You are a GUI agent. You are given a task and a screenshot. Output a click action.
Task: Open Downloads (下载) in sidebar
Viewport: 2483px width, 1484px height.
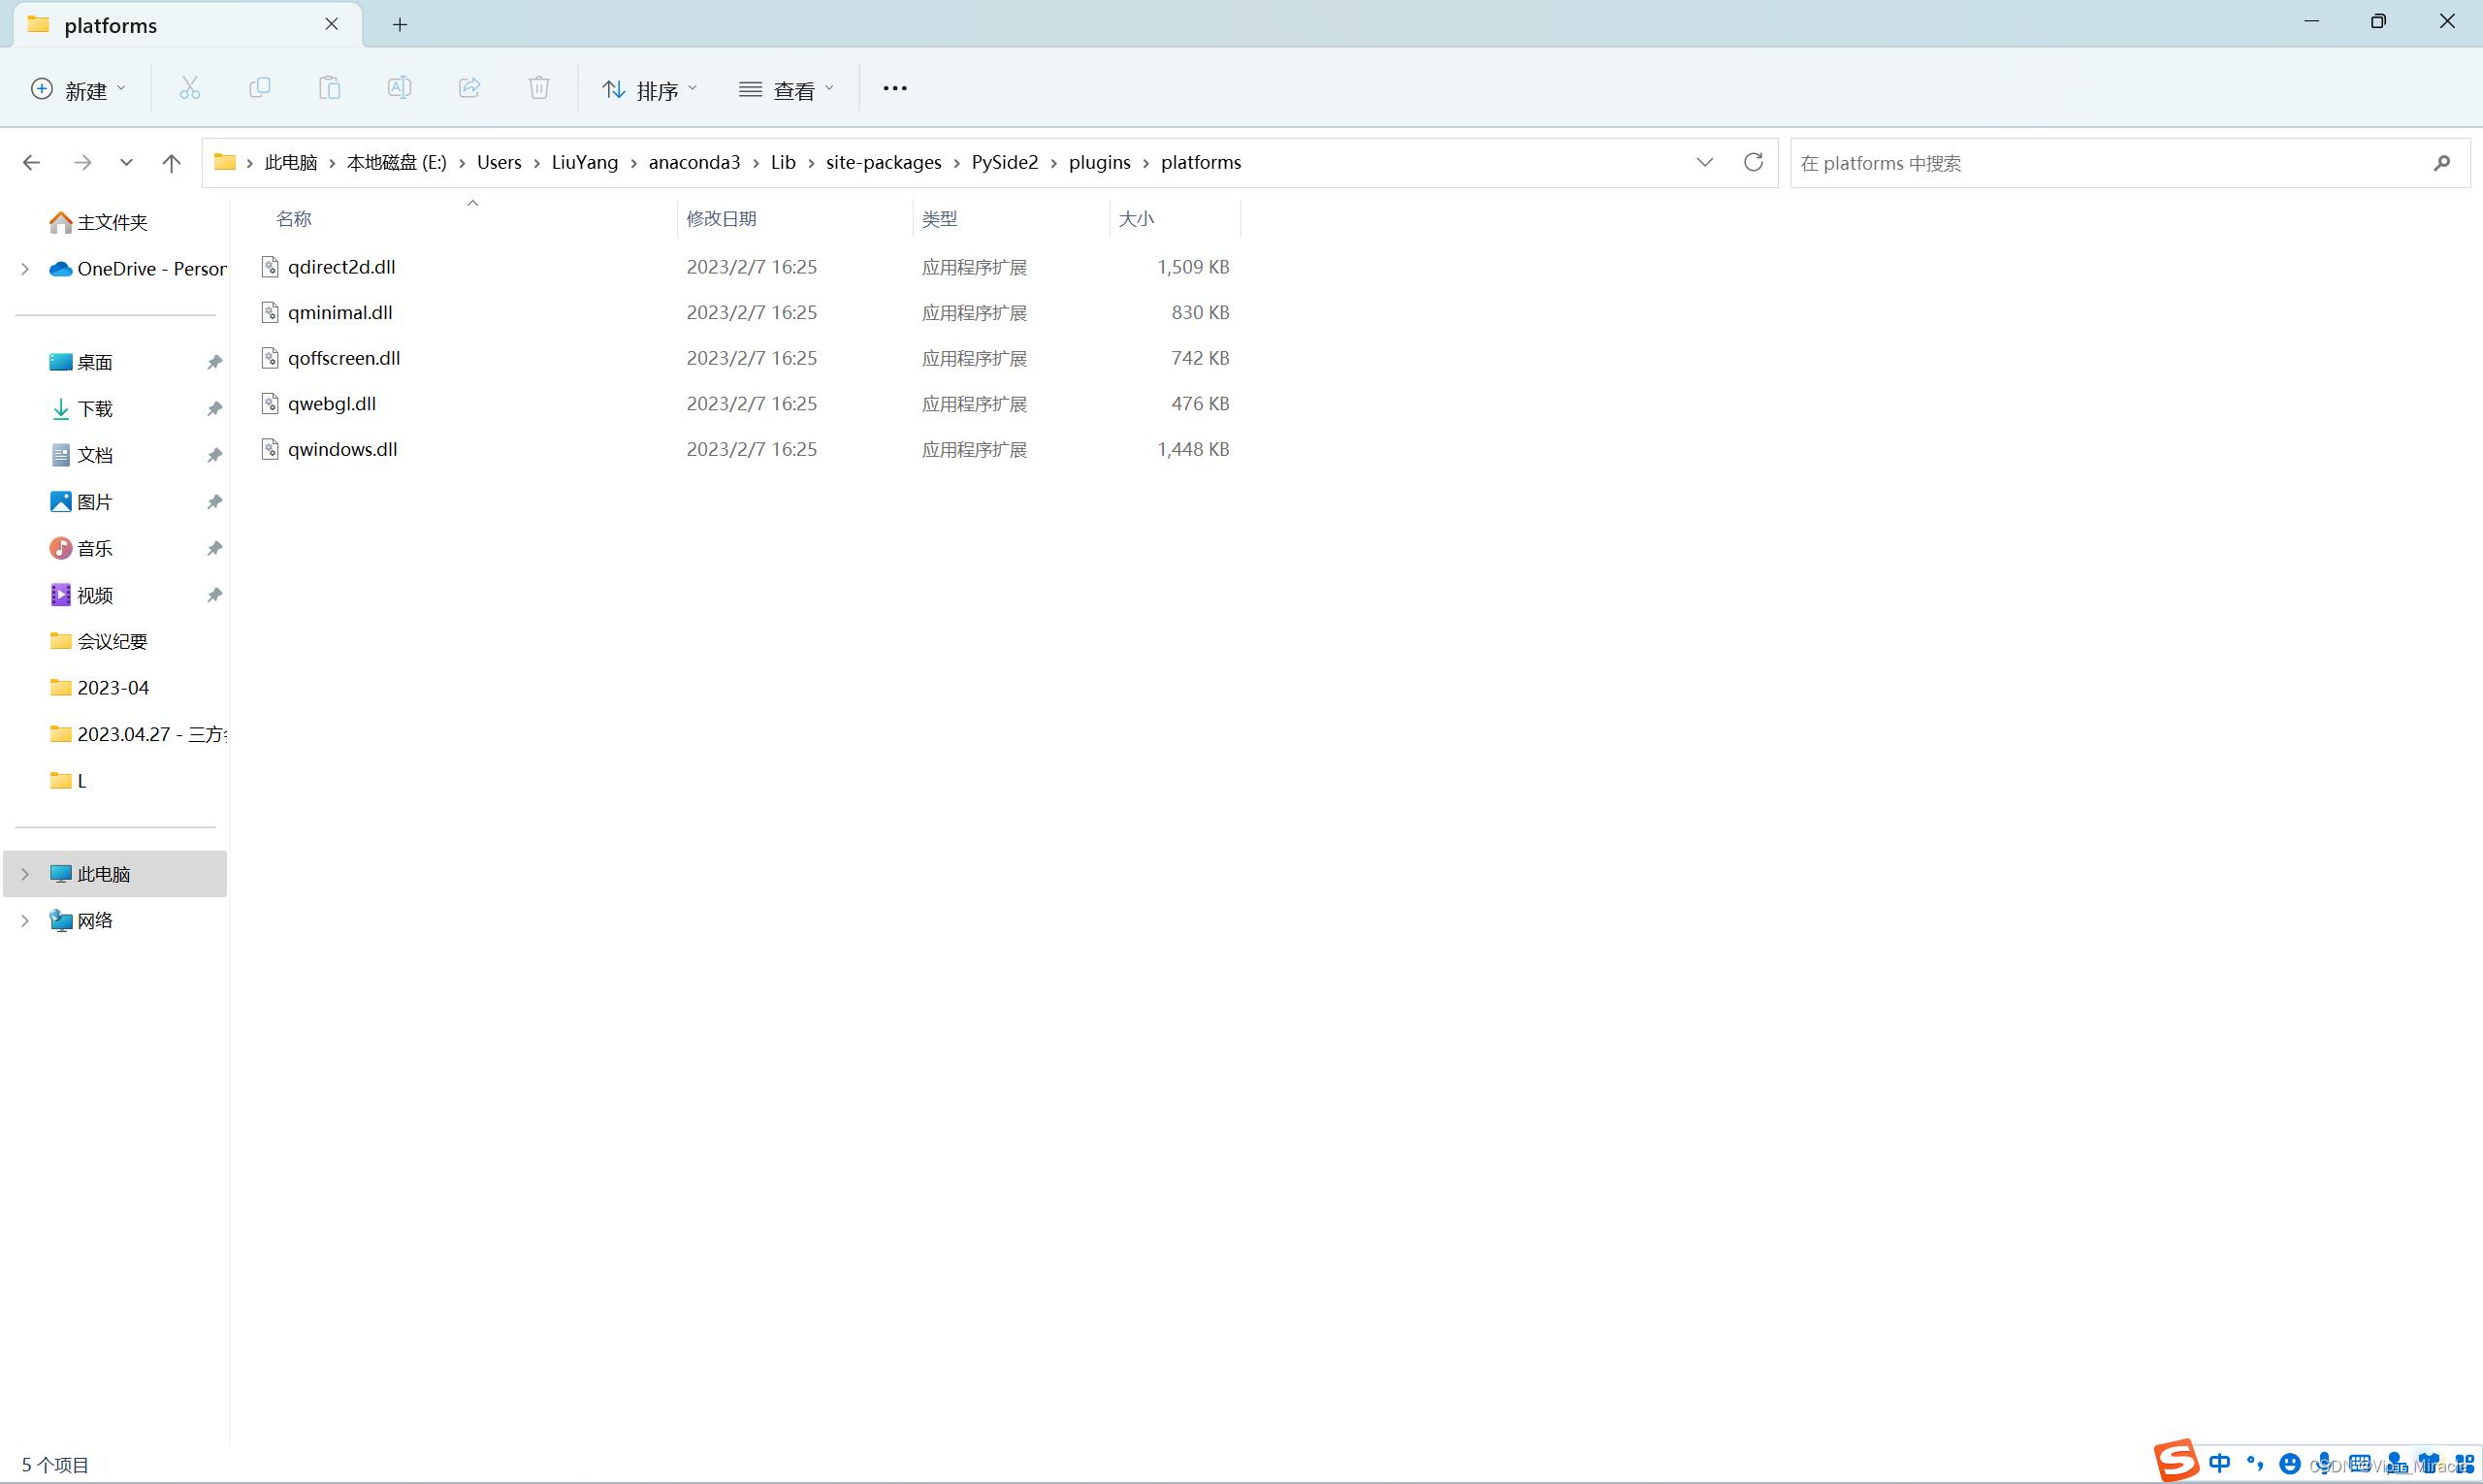(81, 409)
